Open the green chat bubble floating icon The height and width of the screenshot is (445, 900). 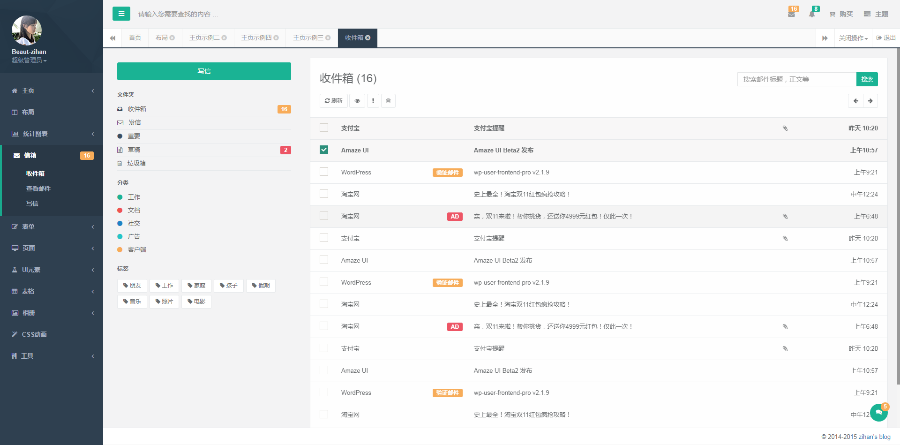(x=879, y=412)
